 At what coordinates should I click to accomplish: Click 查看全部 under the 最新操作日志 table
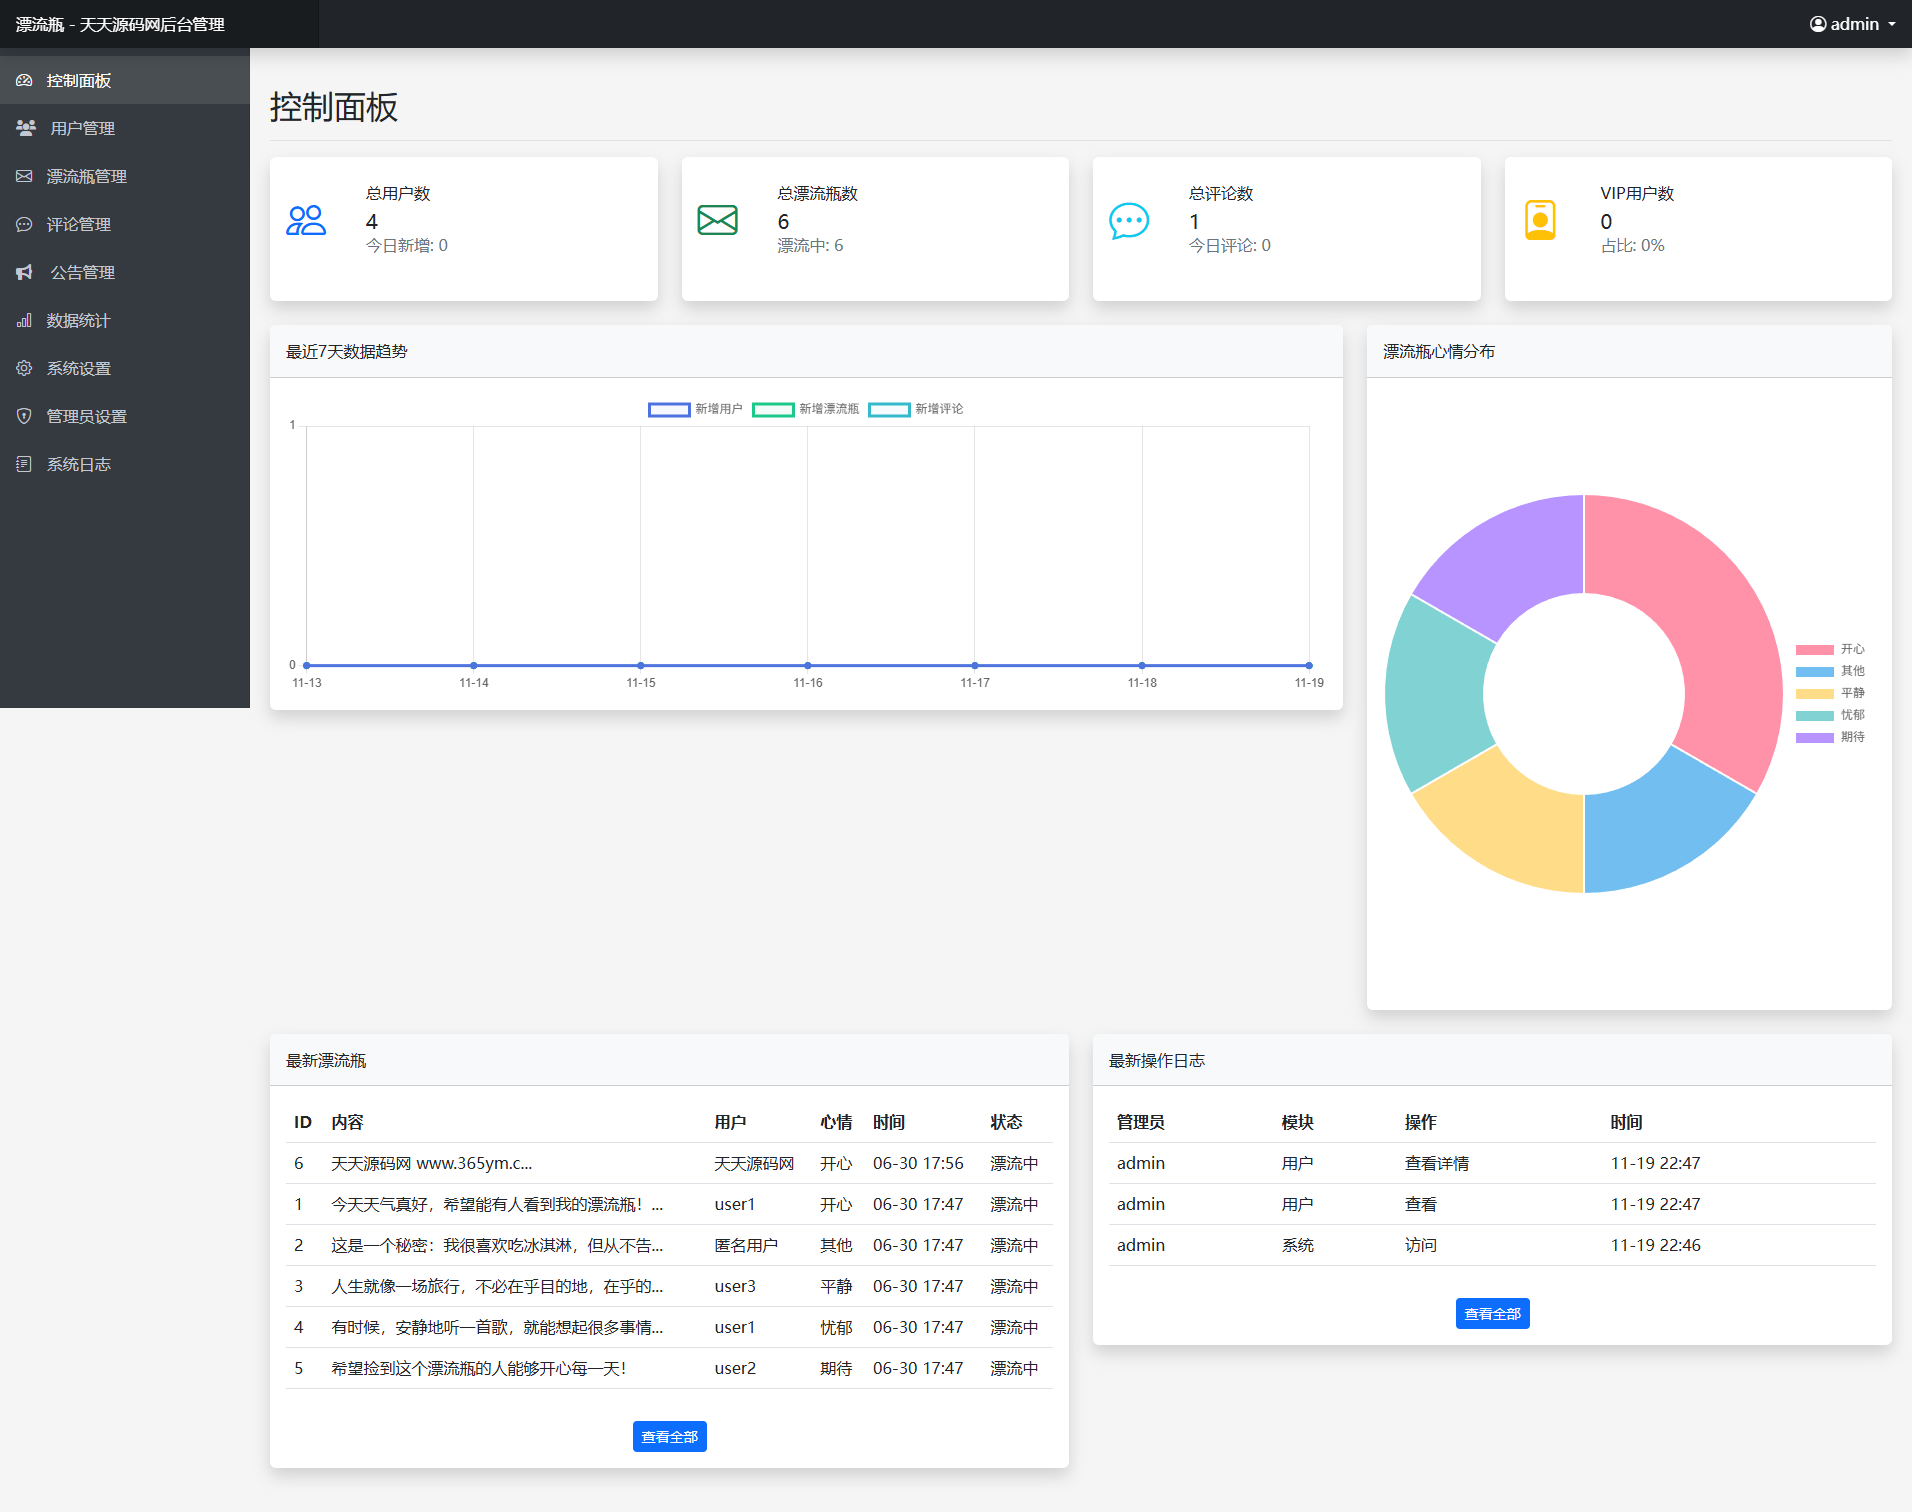[x=1492, y=1313]
